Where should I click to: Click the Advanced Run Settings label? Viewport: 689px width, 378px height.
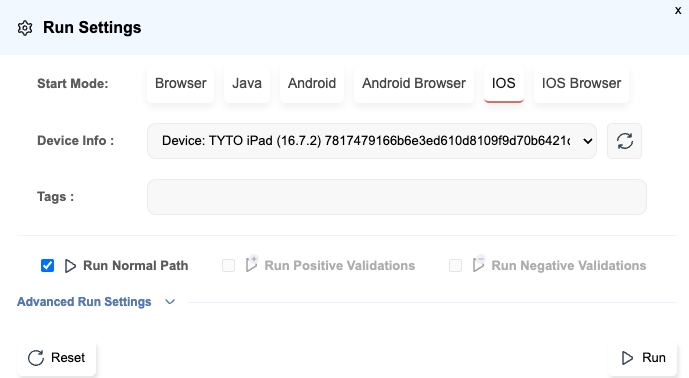tap(84, 302)
